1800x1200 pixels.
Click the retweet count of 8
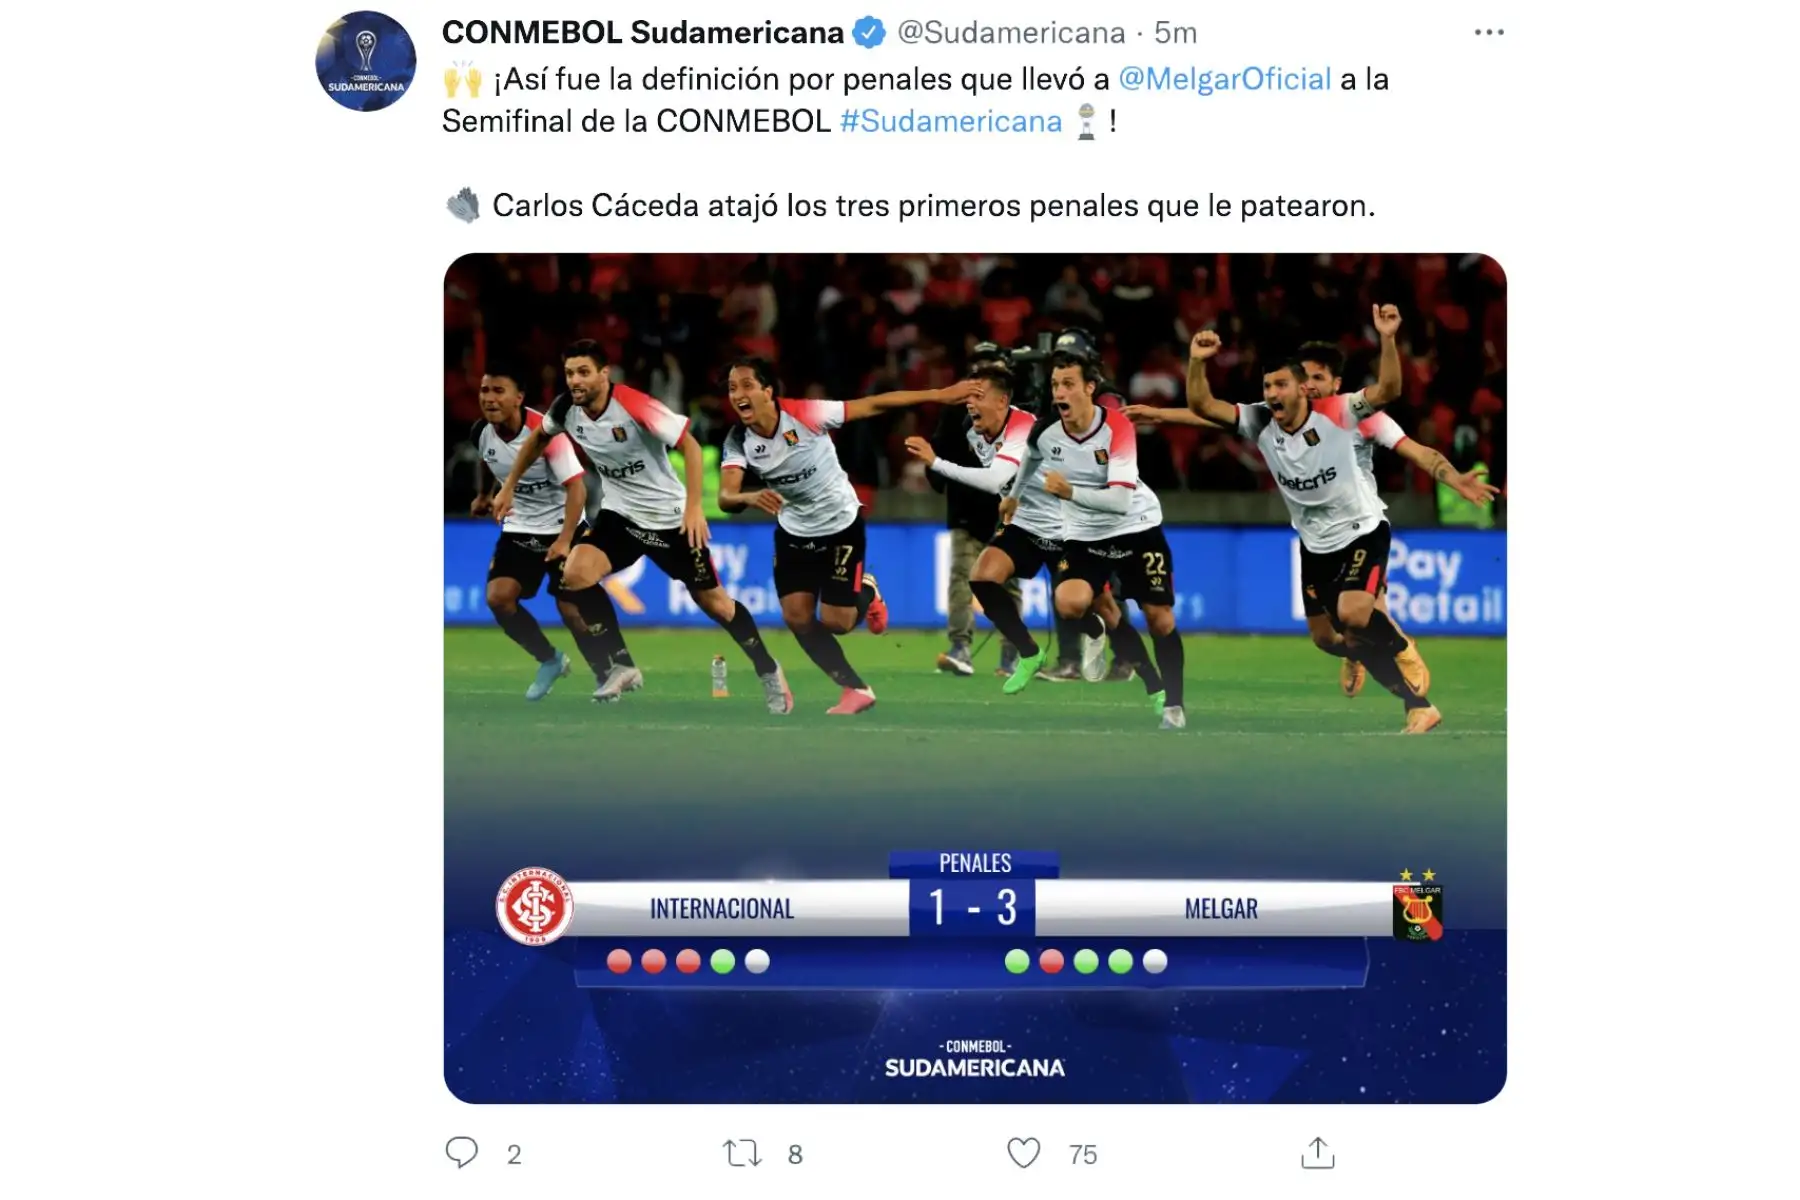(x=795, y=1154)
